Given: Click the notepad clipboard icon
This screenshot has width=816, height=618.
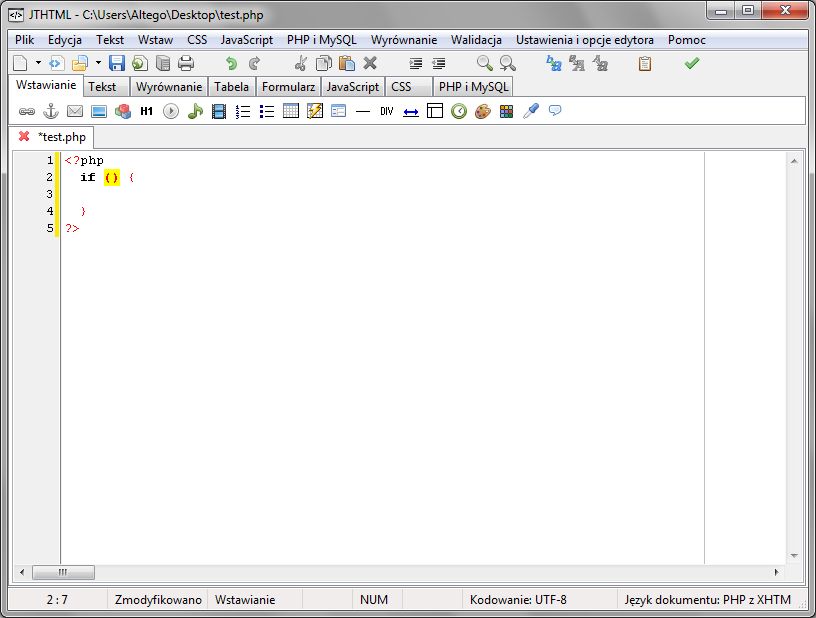Looking at the screenshot, I should [645, 63].
